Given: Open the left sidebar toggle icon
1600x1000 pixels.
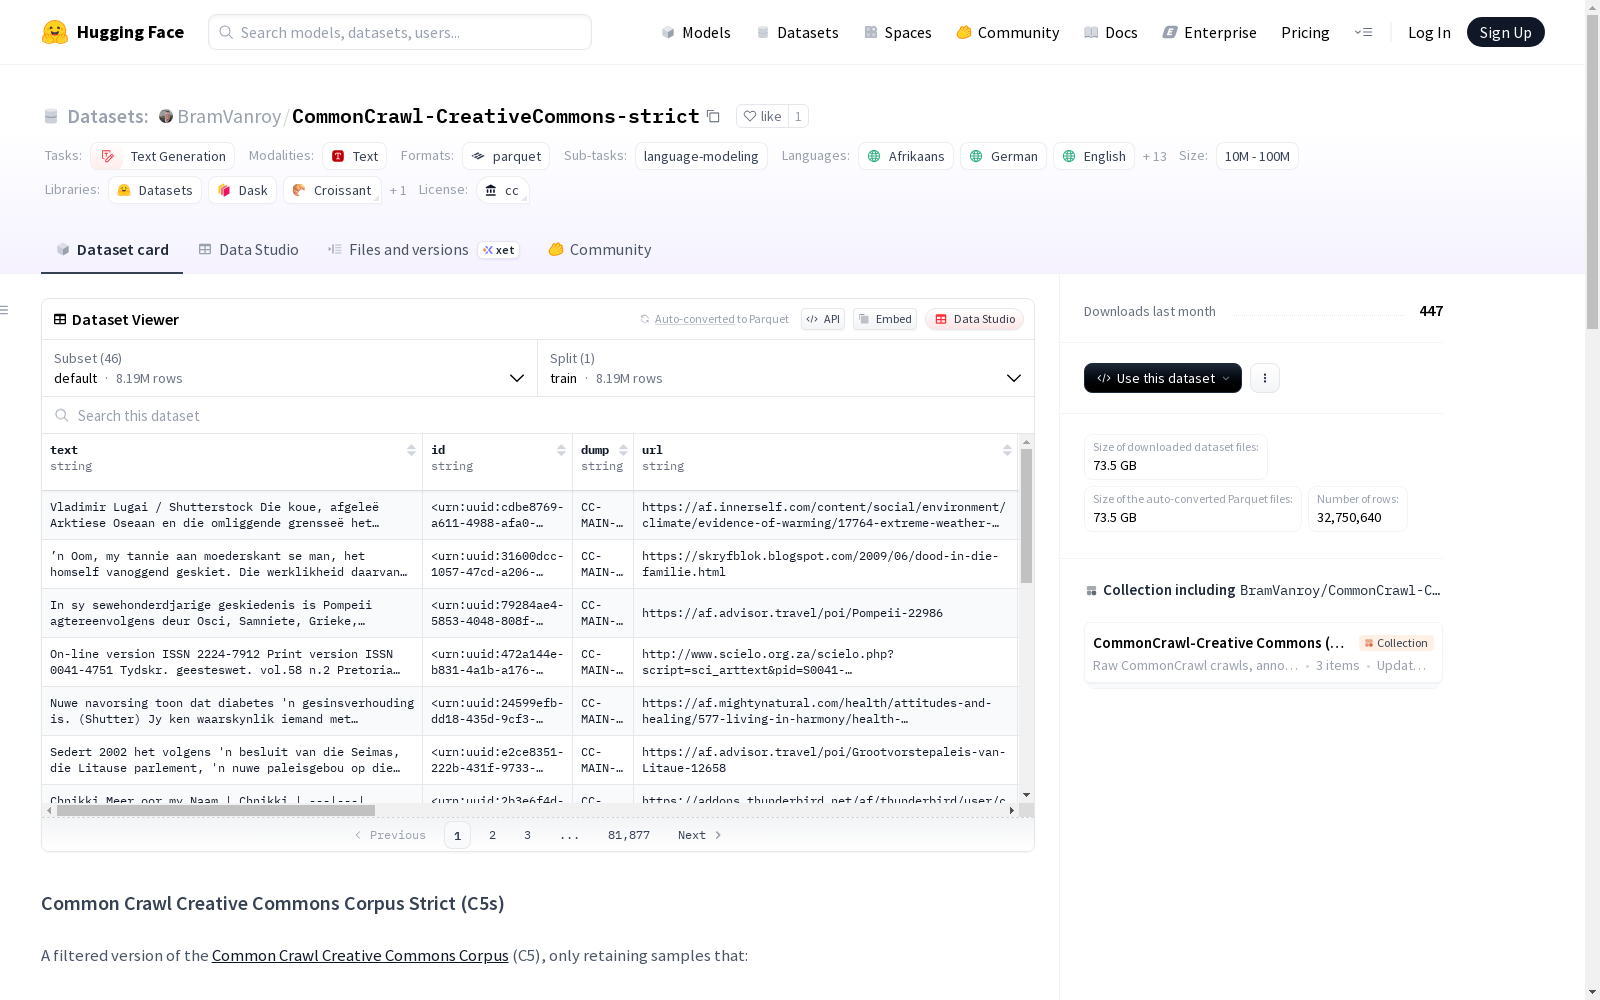Looking at the screenshot, I should tap(5, 310).
